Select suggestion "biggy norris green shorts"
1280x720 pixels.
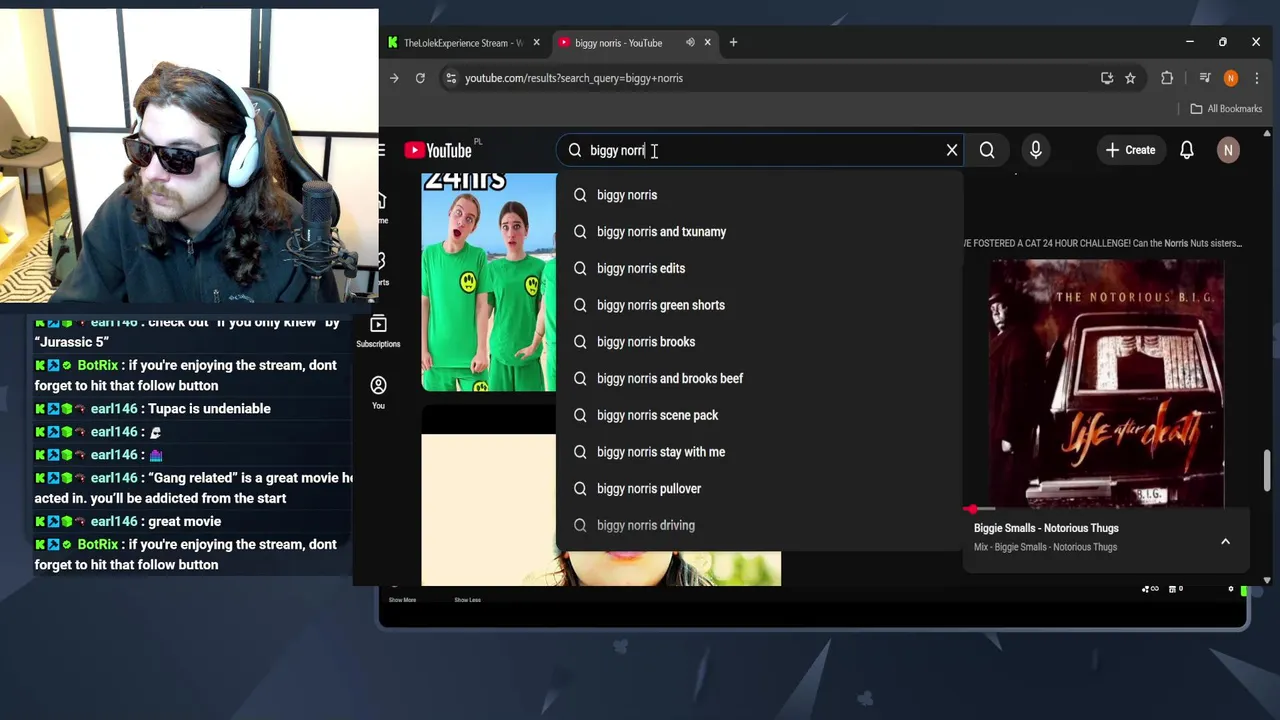(760, 305)
